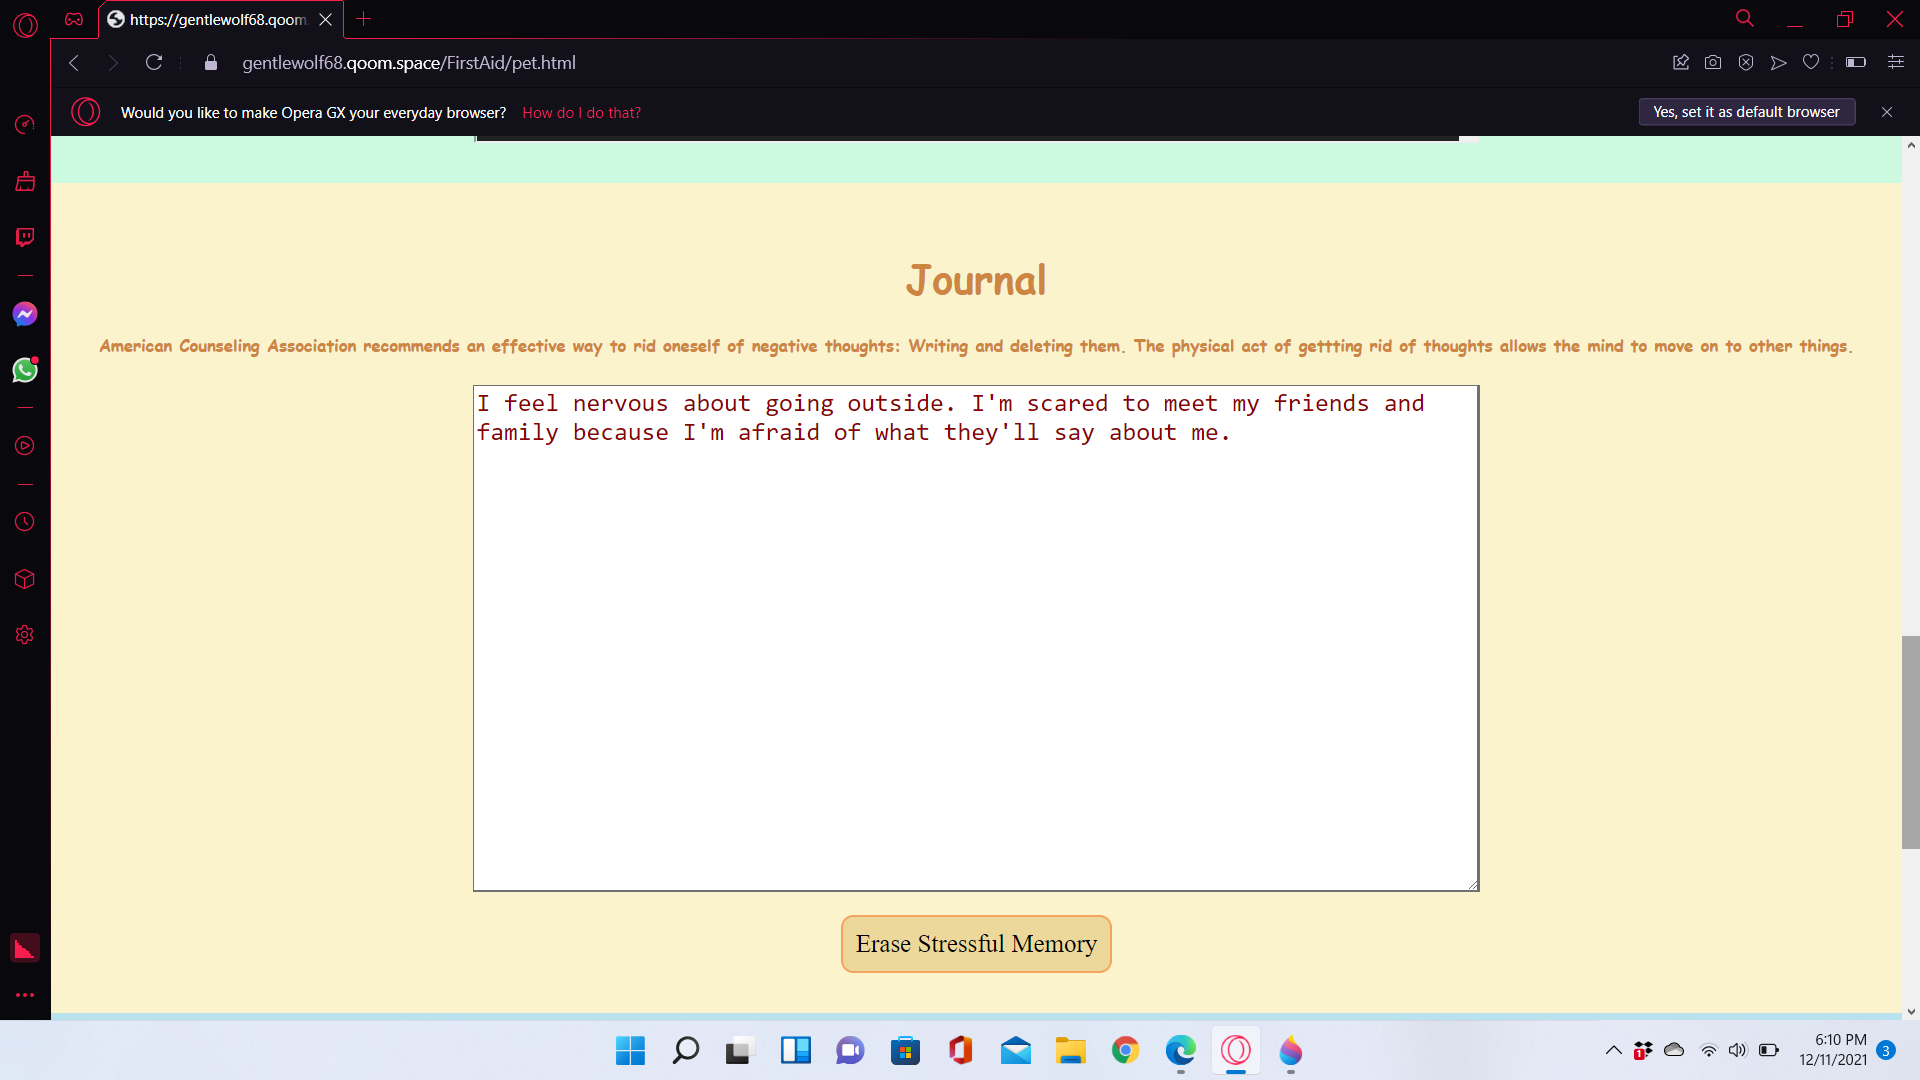The width and height of the screenshot is (1920, 1080).
Task: Click heart bookmark icon in address bar
Action: click(x=1810, y=62)
